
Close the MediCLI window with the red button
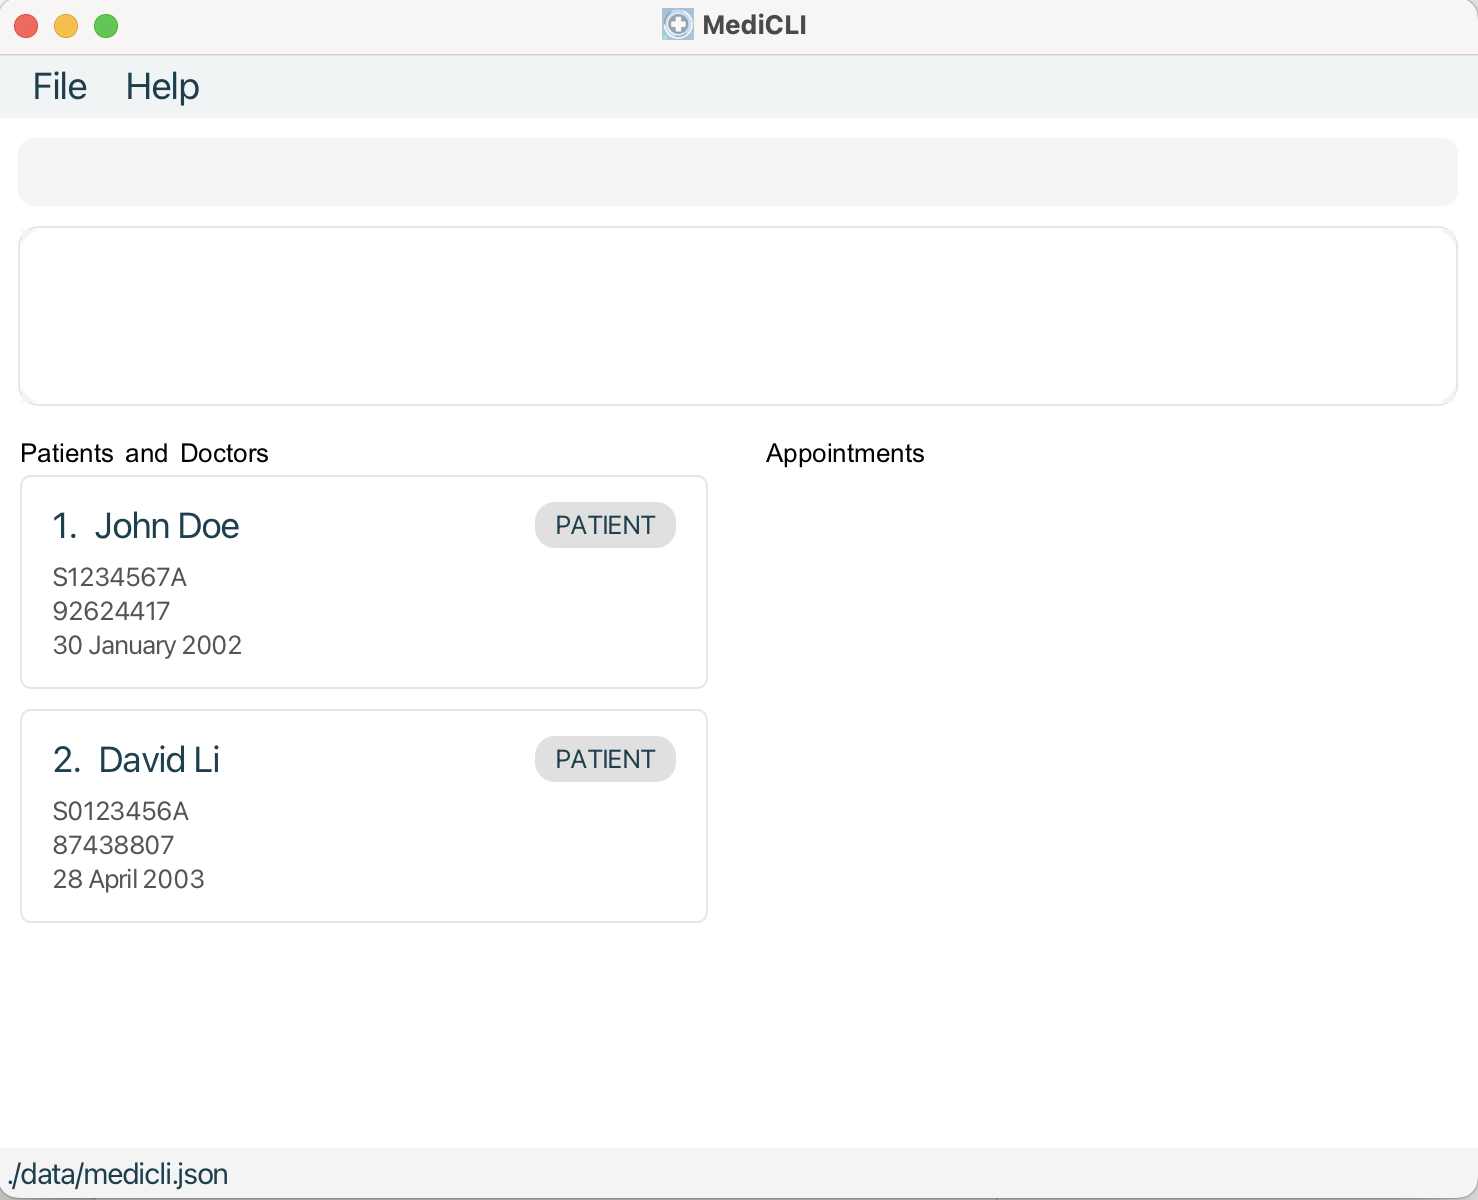coord(26,26)
